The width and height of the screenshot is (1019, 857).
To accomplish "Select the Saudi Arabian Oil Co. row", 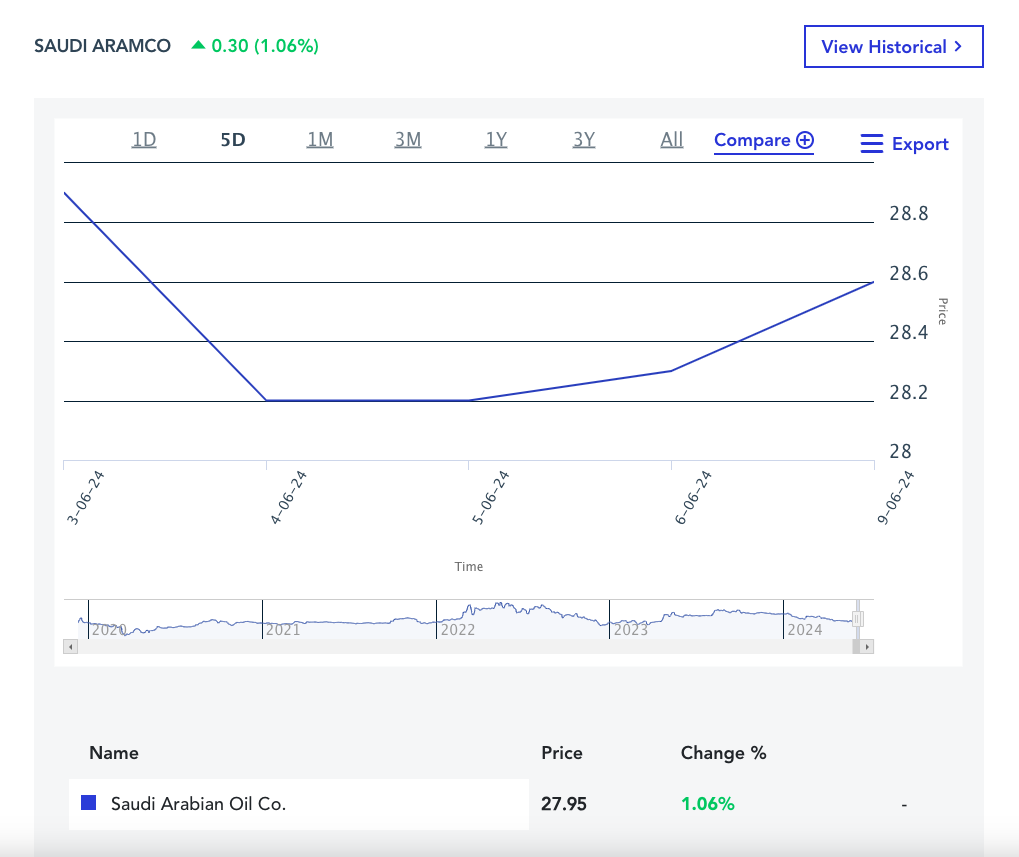I will coord(298,804).
